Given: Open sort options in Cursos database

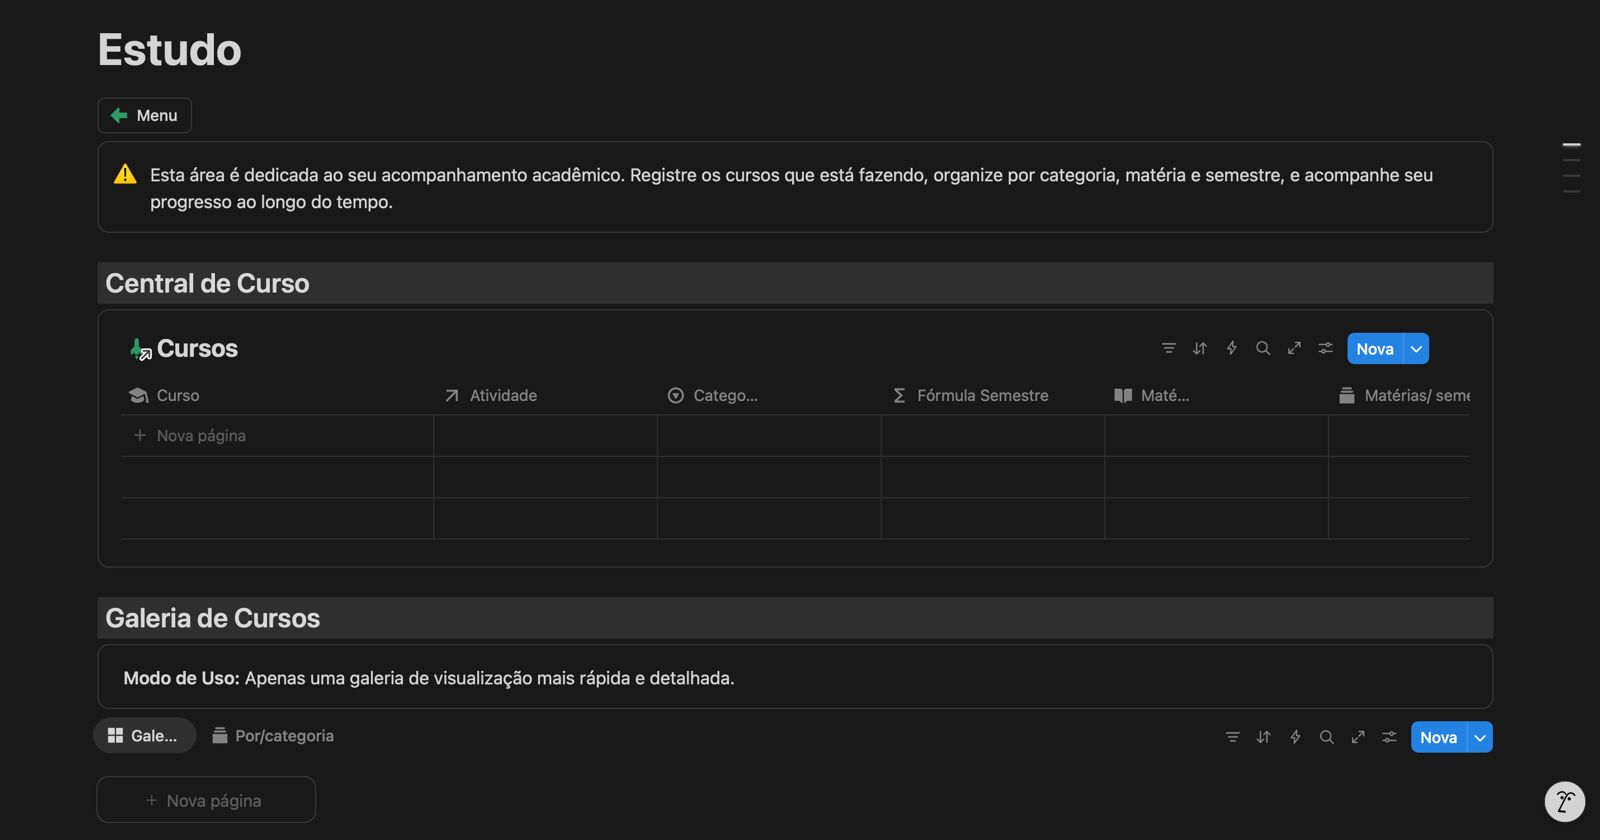Looking at the screenshot, I should [1200, 348].
